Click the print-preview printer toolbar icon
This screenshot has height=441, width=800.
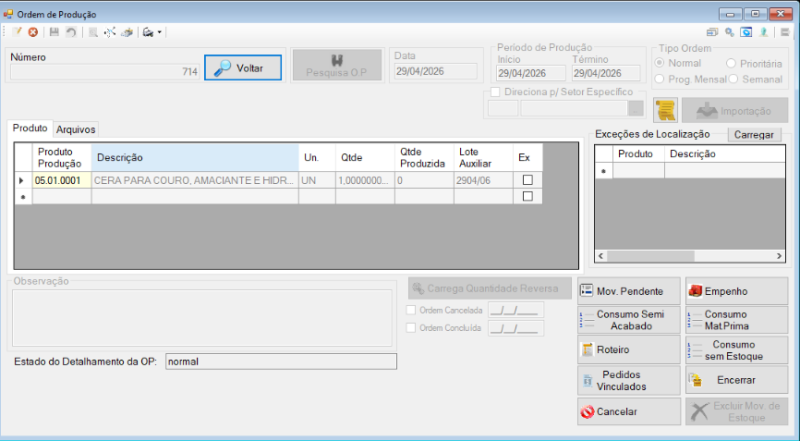tap(127, 32)
